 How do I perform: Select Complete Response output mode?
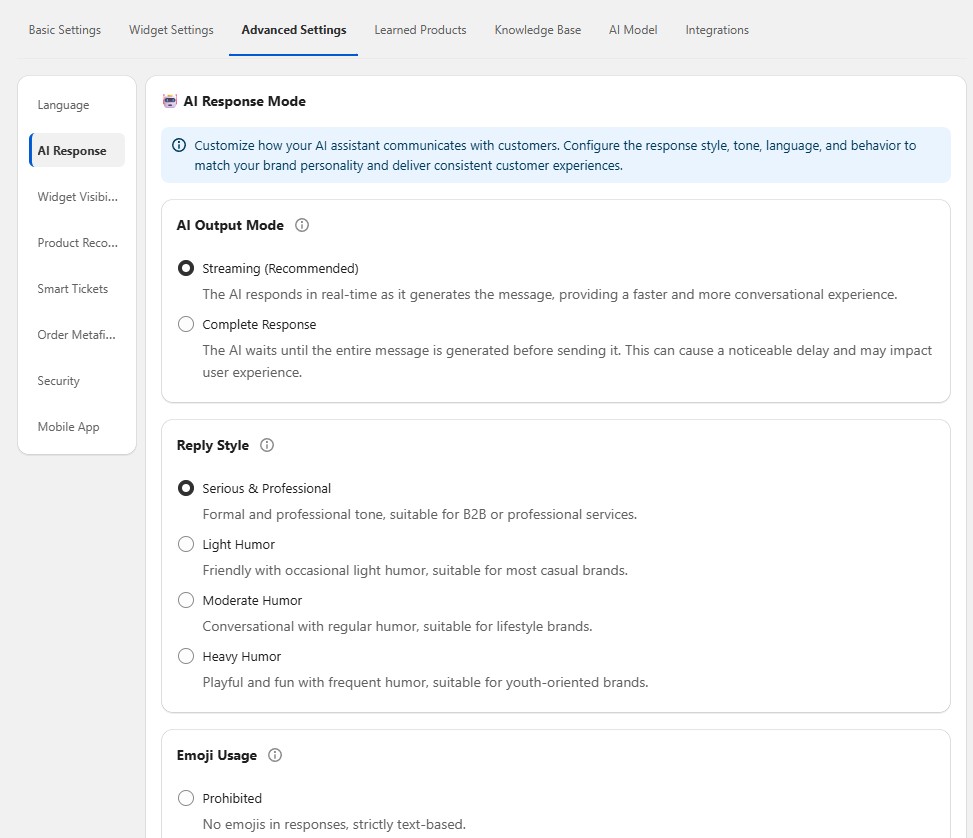click(186, 325)
